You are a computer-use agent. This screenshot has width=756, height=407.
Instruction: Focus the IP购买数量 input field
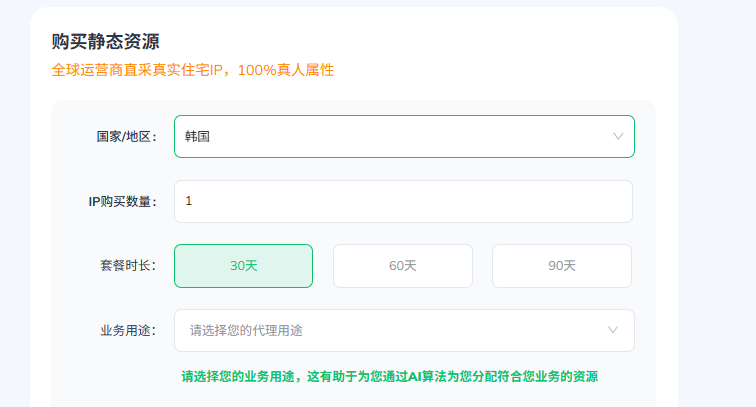pyautogui.click(x=403, y=202)
